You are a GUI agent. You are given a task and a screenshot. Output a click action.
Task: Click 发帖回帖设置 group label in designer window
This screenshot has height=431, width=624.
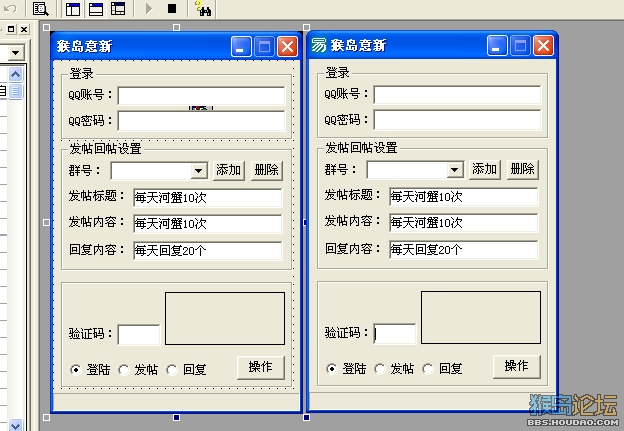point(105,148)
